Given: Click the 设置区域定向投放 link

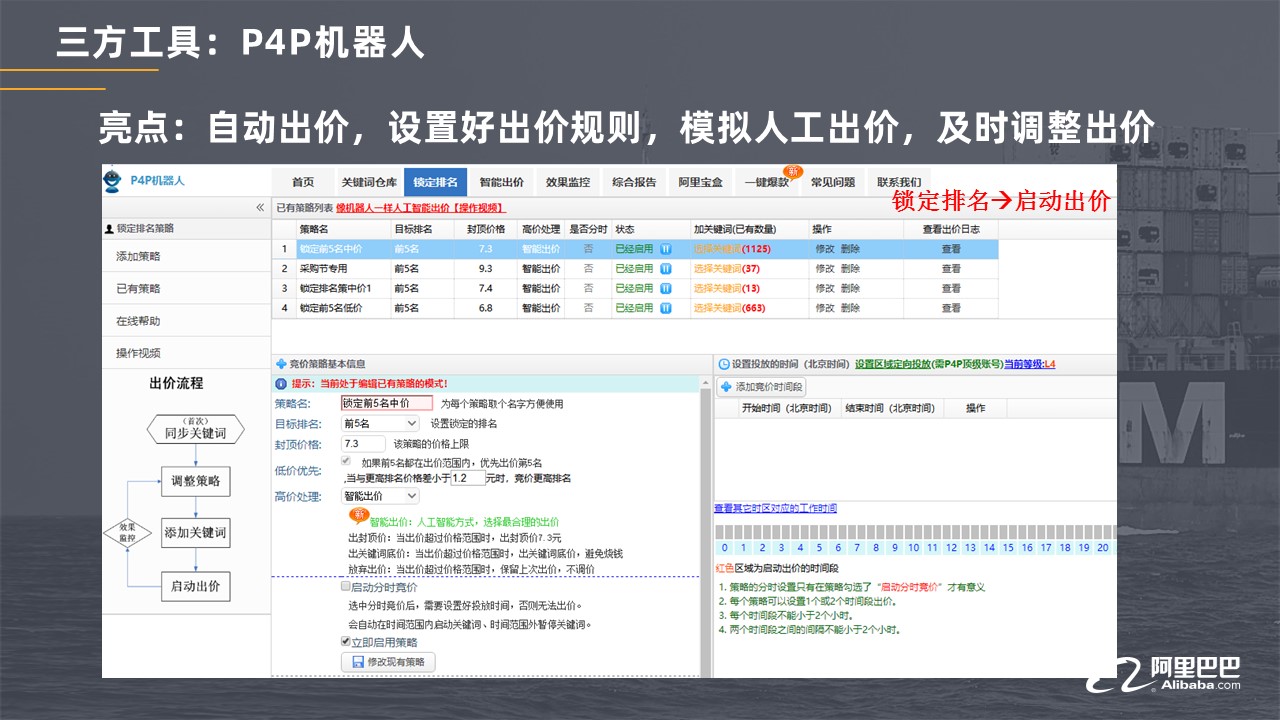Looking at the screenshot, I should click(893, 364).
